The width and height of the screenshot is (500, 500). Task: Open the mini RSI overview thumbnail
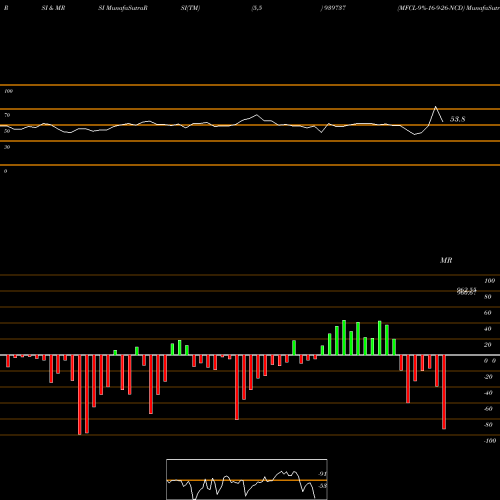click(x=247, y=479)
